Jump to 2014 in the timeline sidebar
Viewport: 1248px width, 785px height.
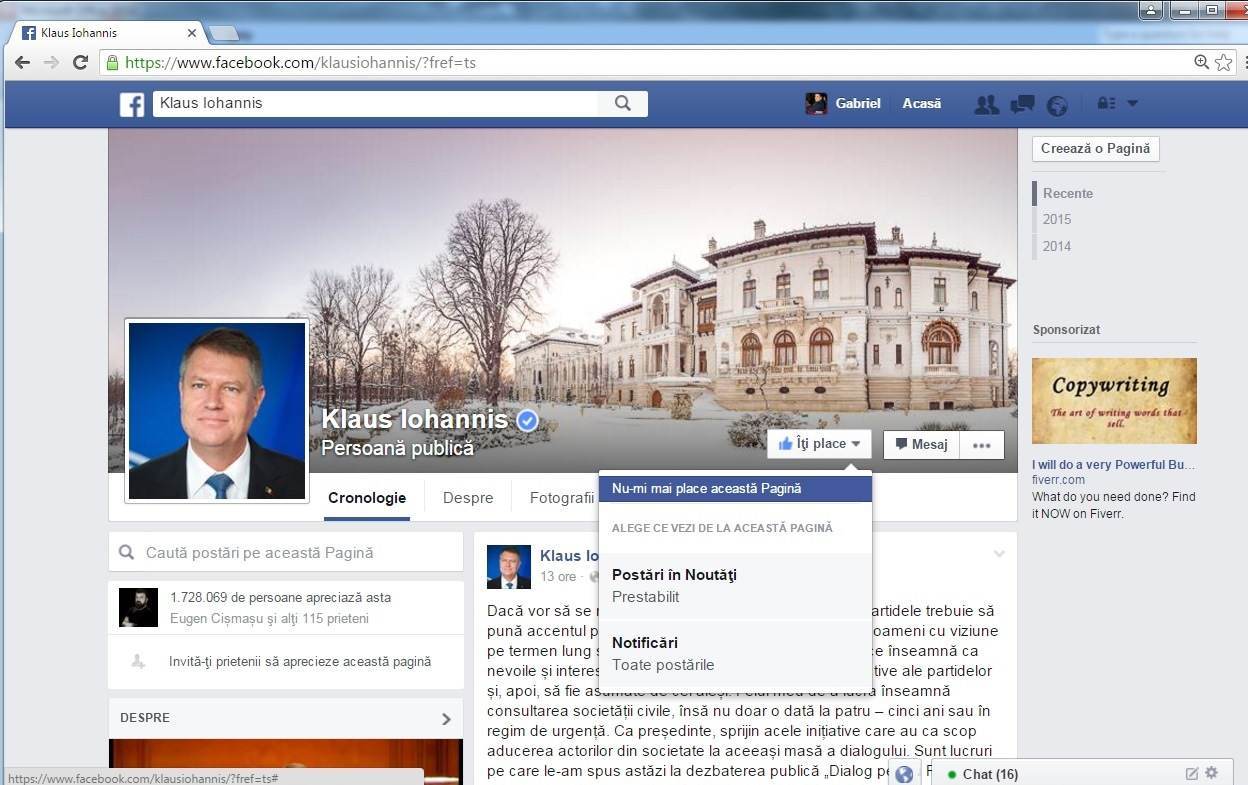[1057, 246]
